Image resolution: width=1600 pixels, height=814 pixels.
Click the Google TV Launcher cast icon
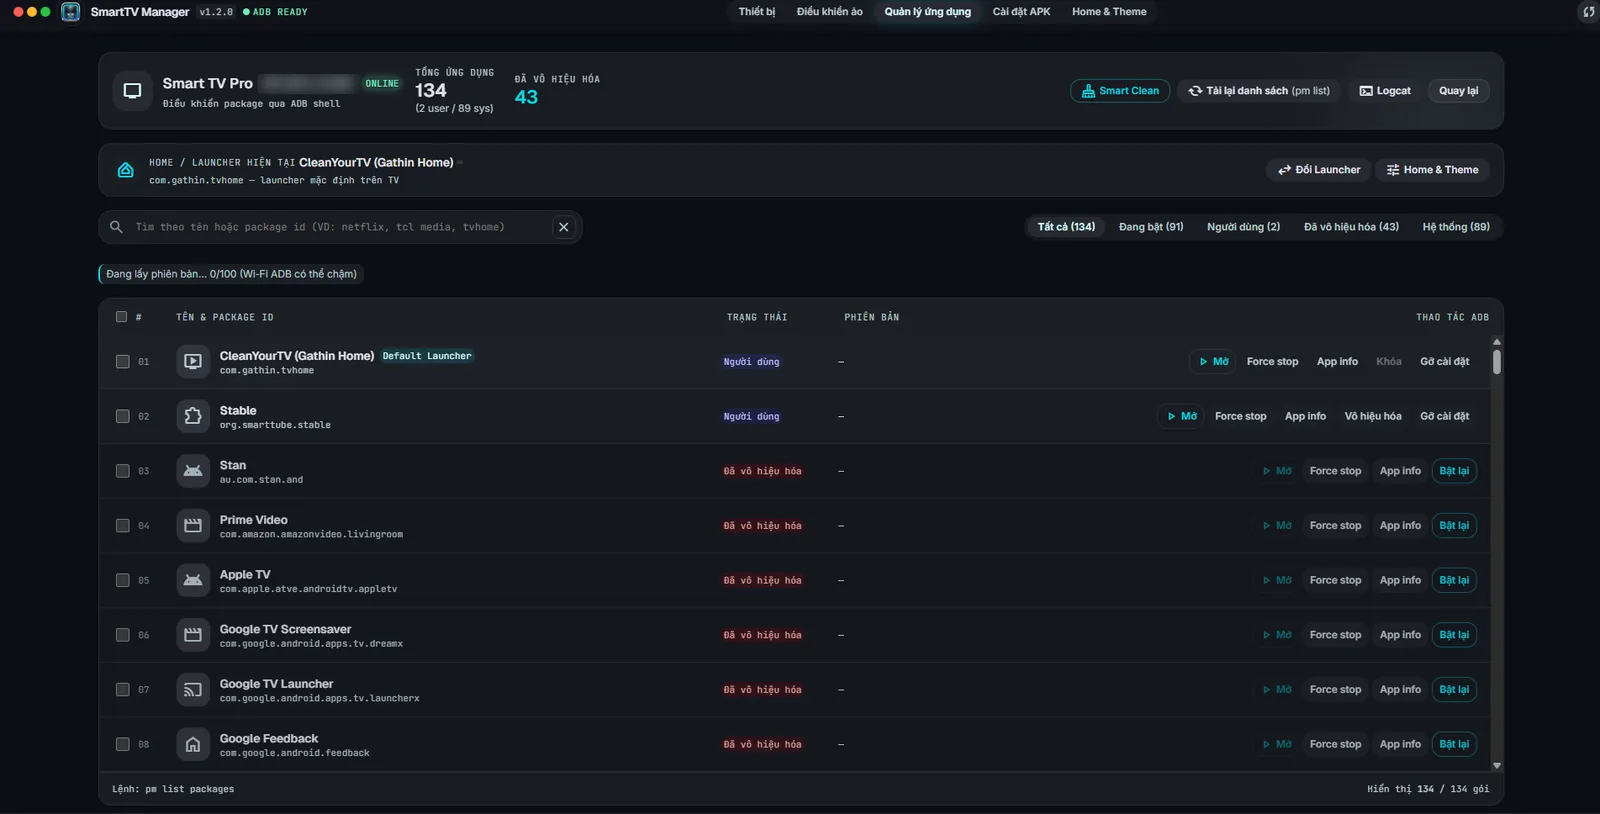pos(193,689)
